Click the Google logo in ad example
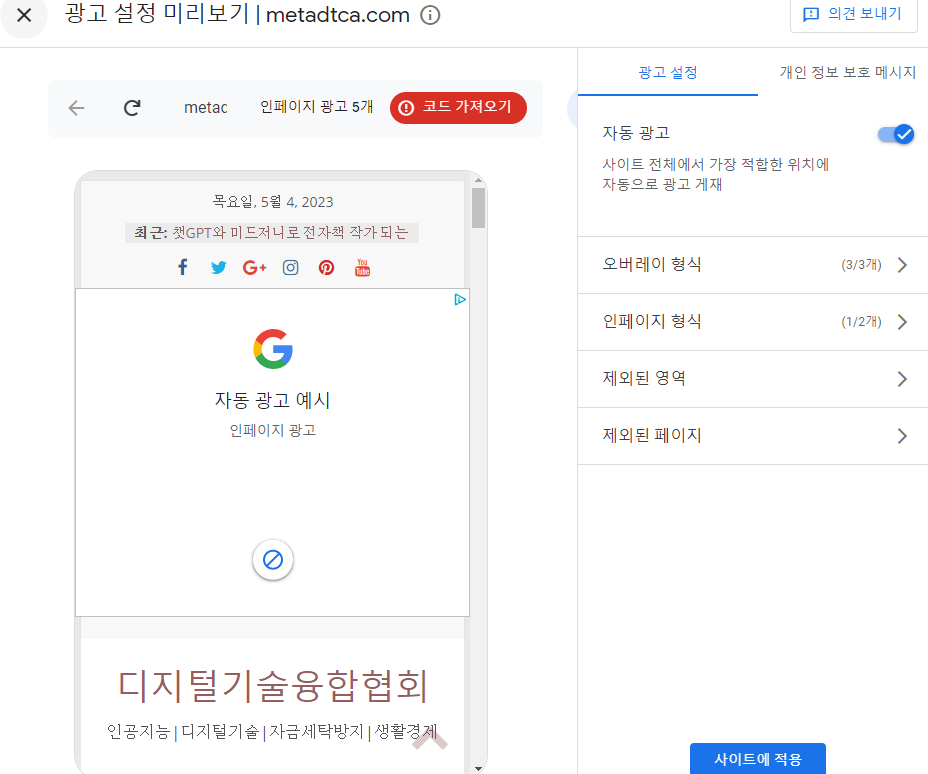 (x=273, y=349)
